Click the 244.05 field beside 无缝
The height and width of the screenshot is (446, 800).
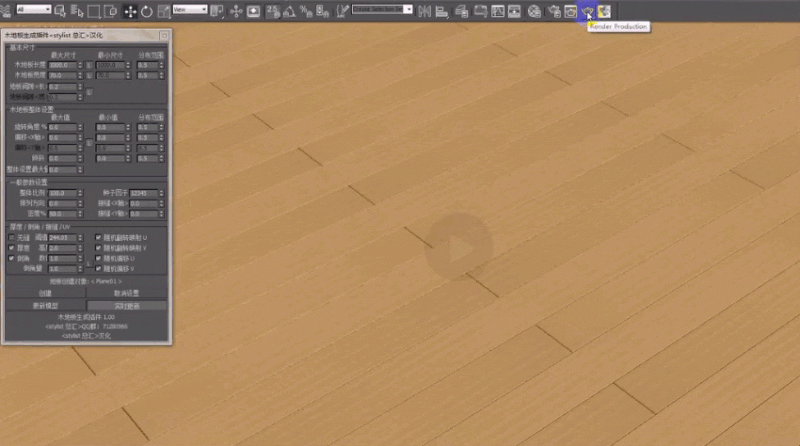(62, 238)
